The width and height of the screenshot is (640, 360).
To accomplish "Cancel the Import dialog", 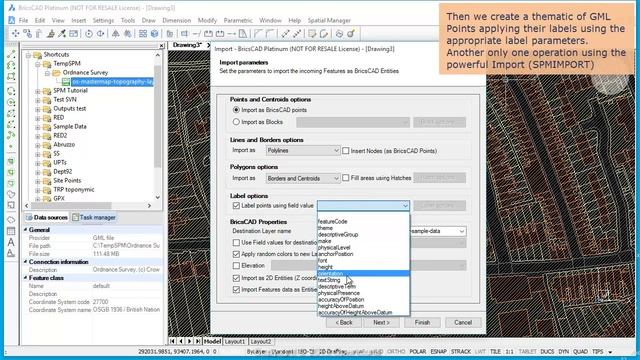I will 463,322.
